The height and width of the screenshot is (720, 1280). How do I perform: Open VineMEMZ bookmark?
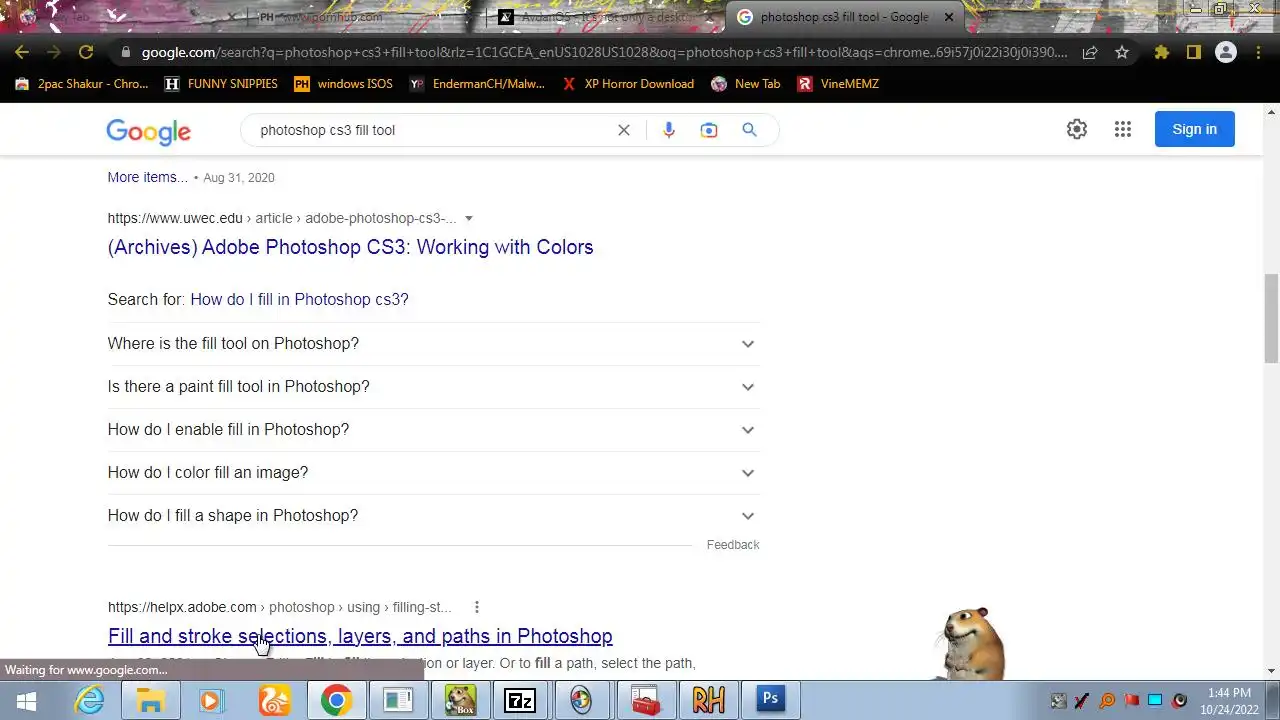point(838,84)
